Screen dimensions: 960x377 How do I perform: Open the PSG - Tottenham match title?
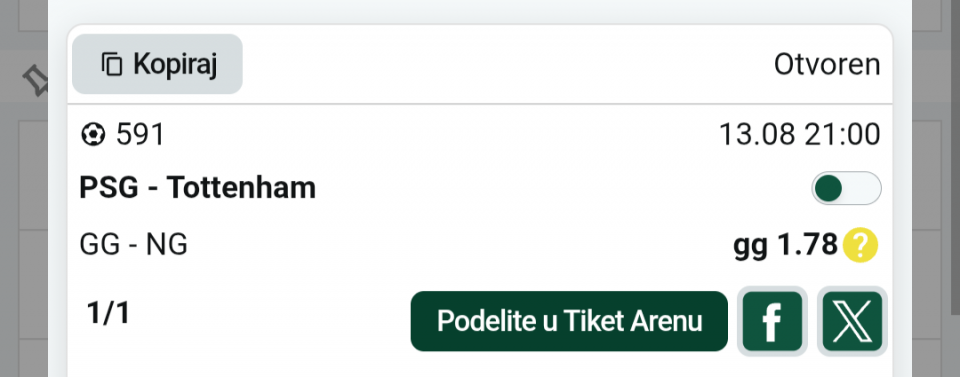198,188
